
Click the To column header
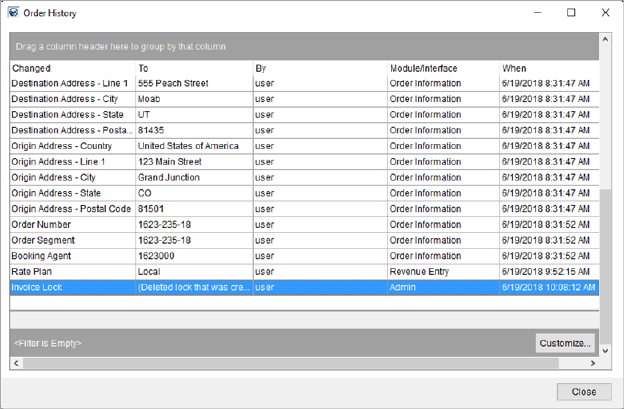pyautogui.click(x=193, y=68)
